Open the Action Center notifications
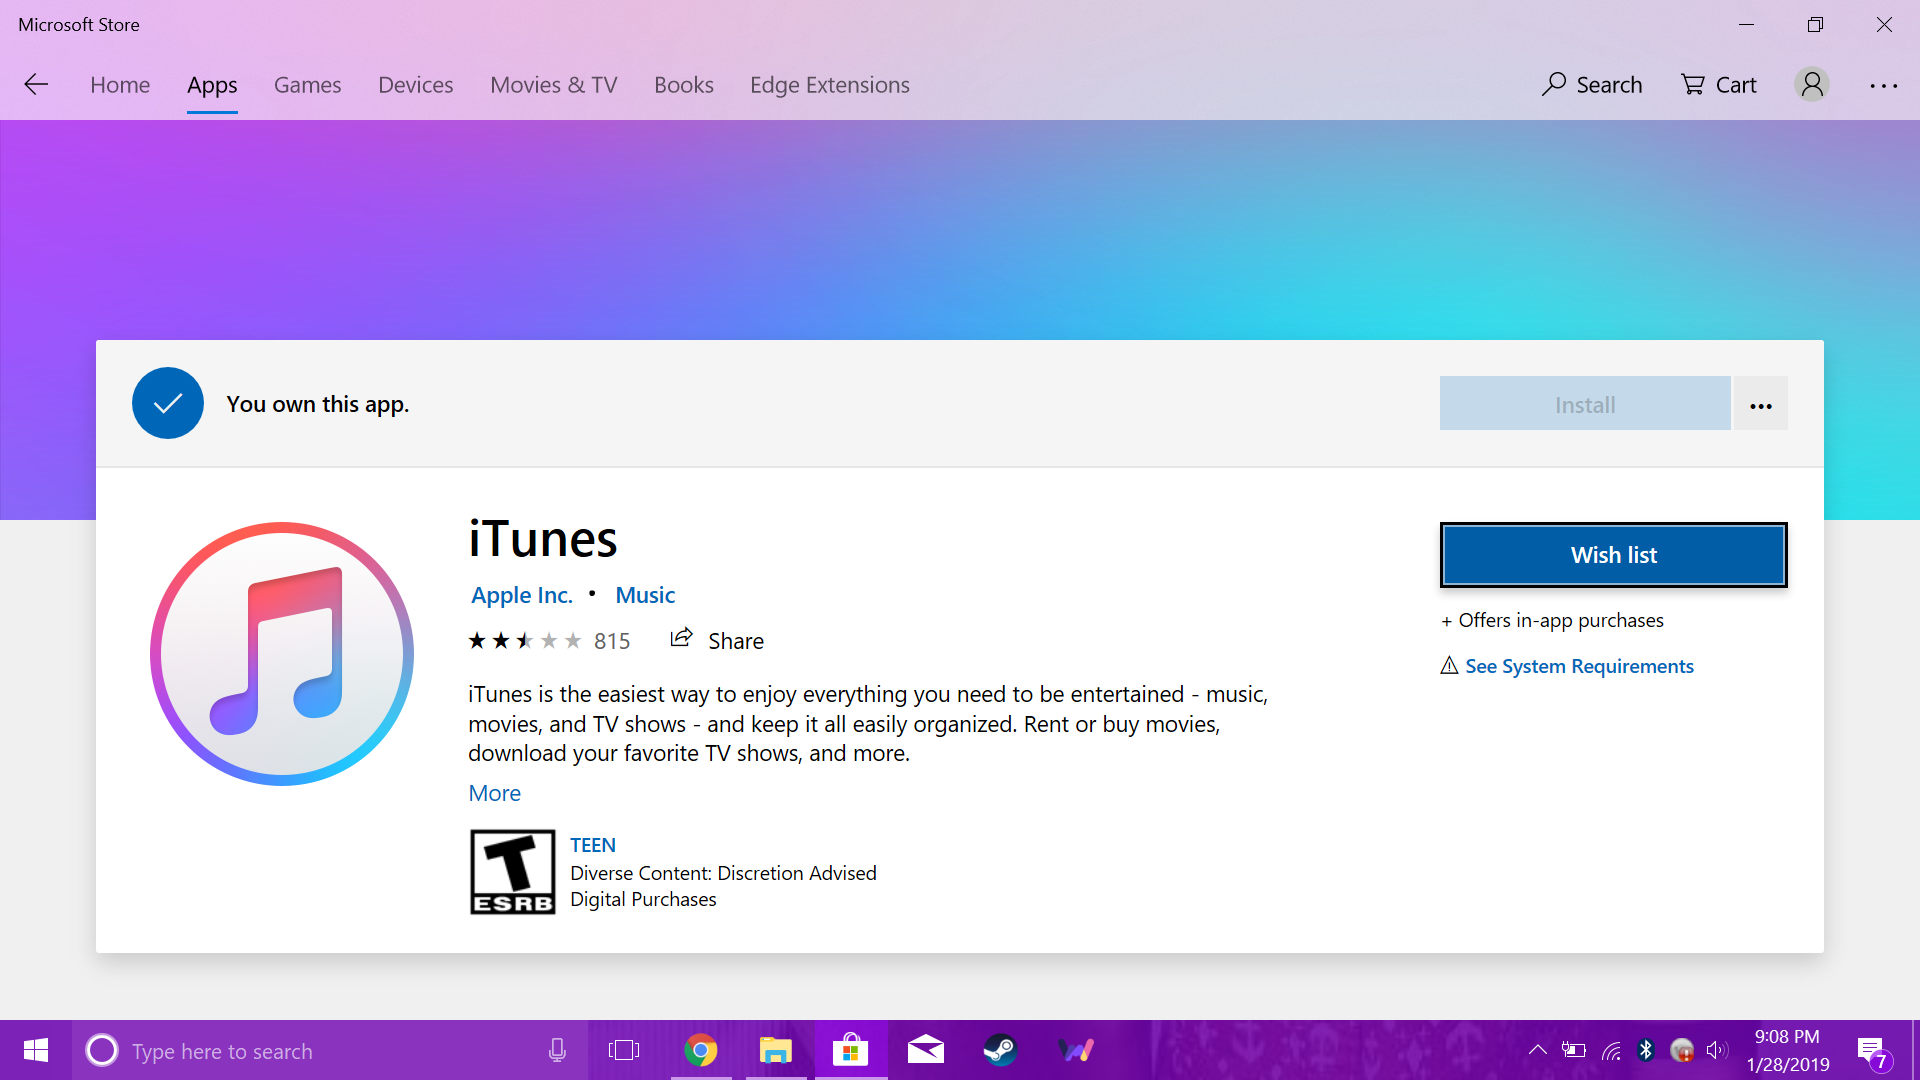Screen dimensions: 1920x1080 [1873, 1051]
